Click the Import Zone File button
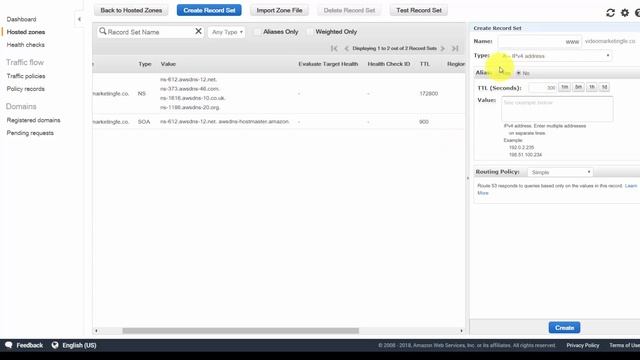Image resolution: width=640 pixels, height=360 pixels. [x=279, y=10]
